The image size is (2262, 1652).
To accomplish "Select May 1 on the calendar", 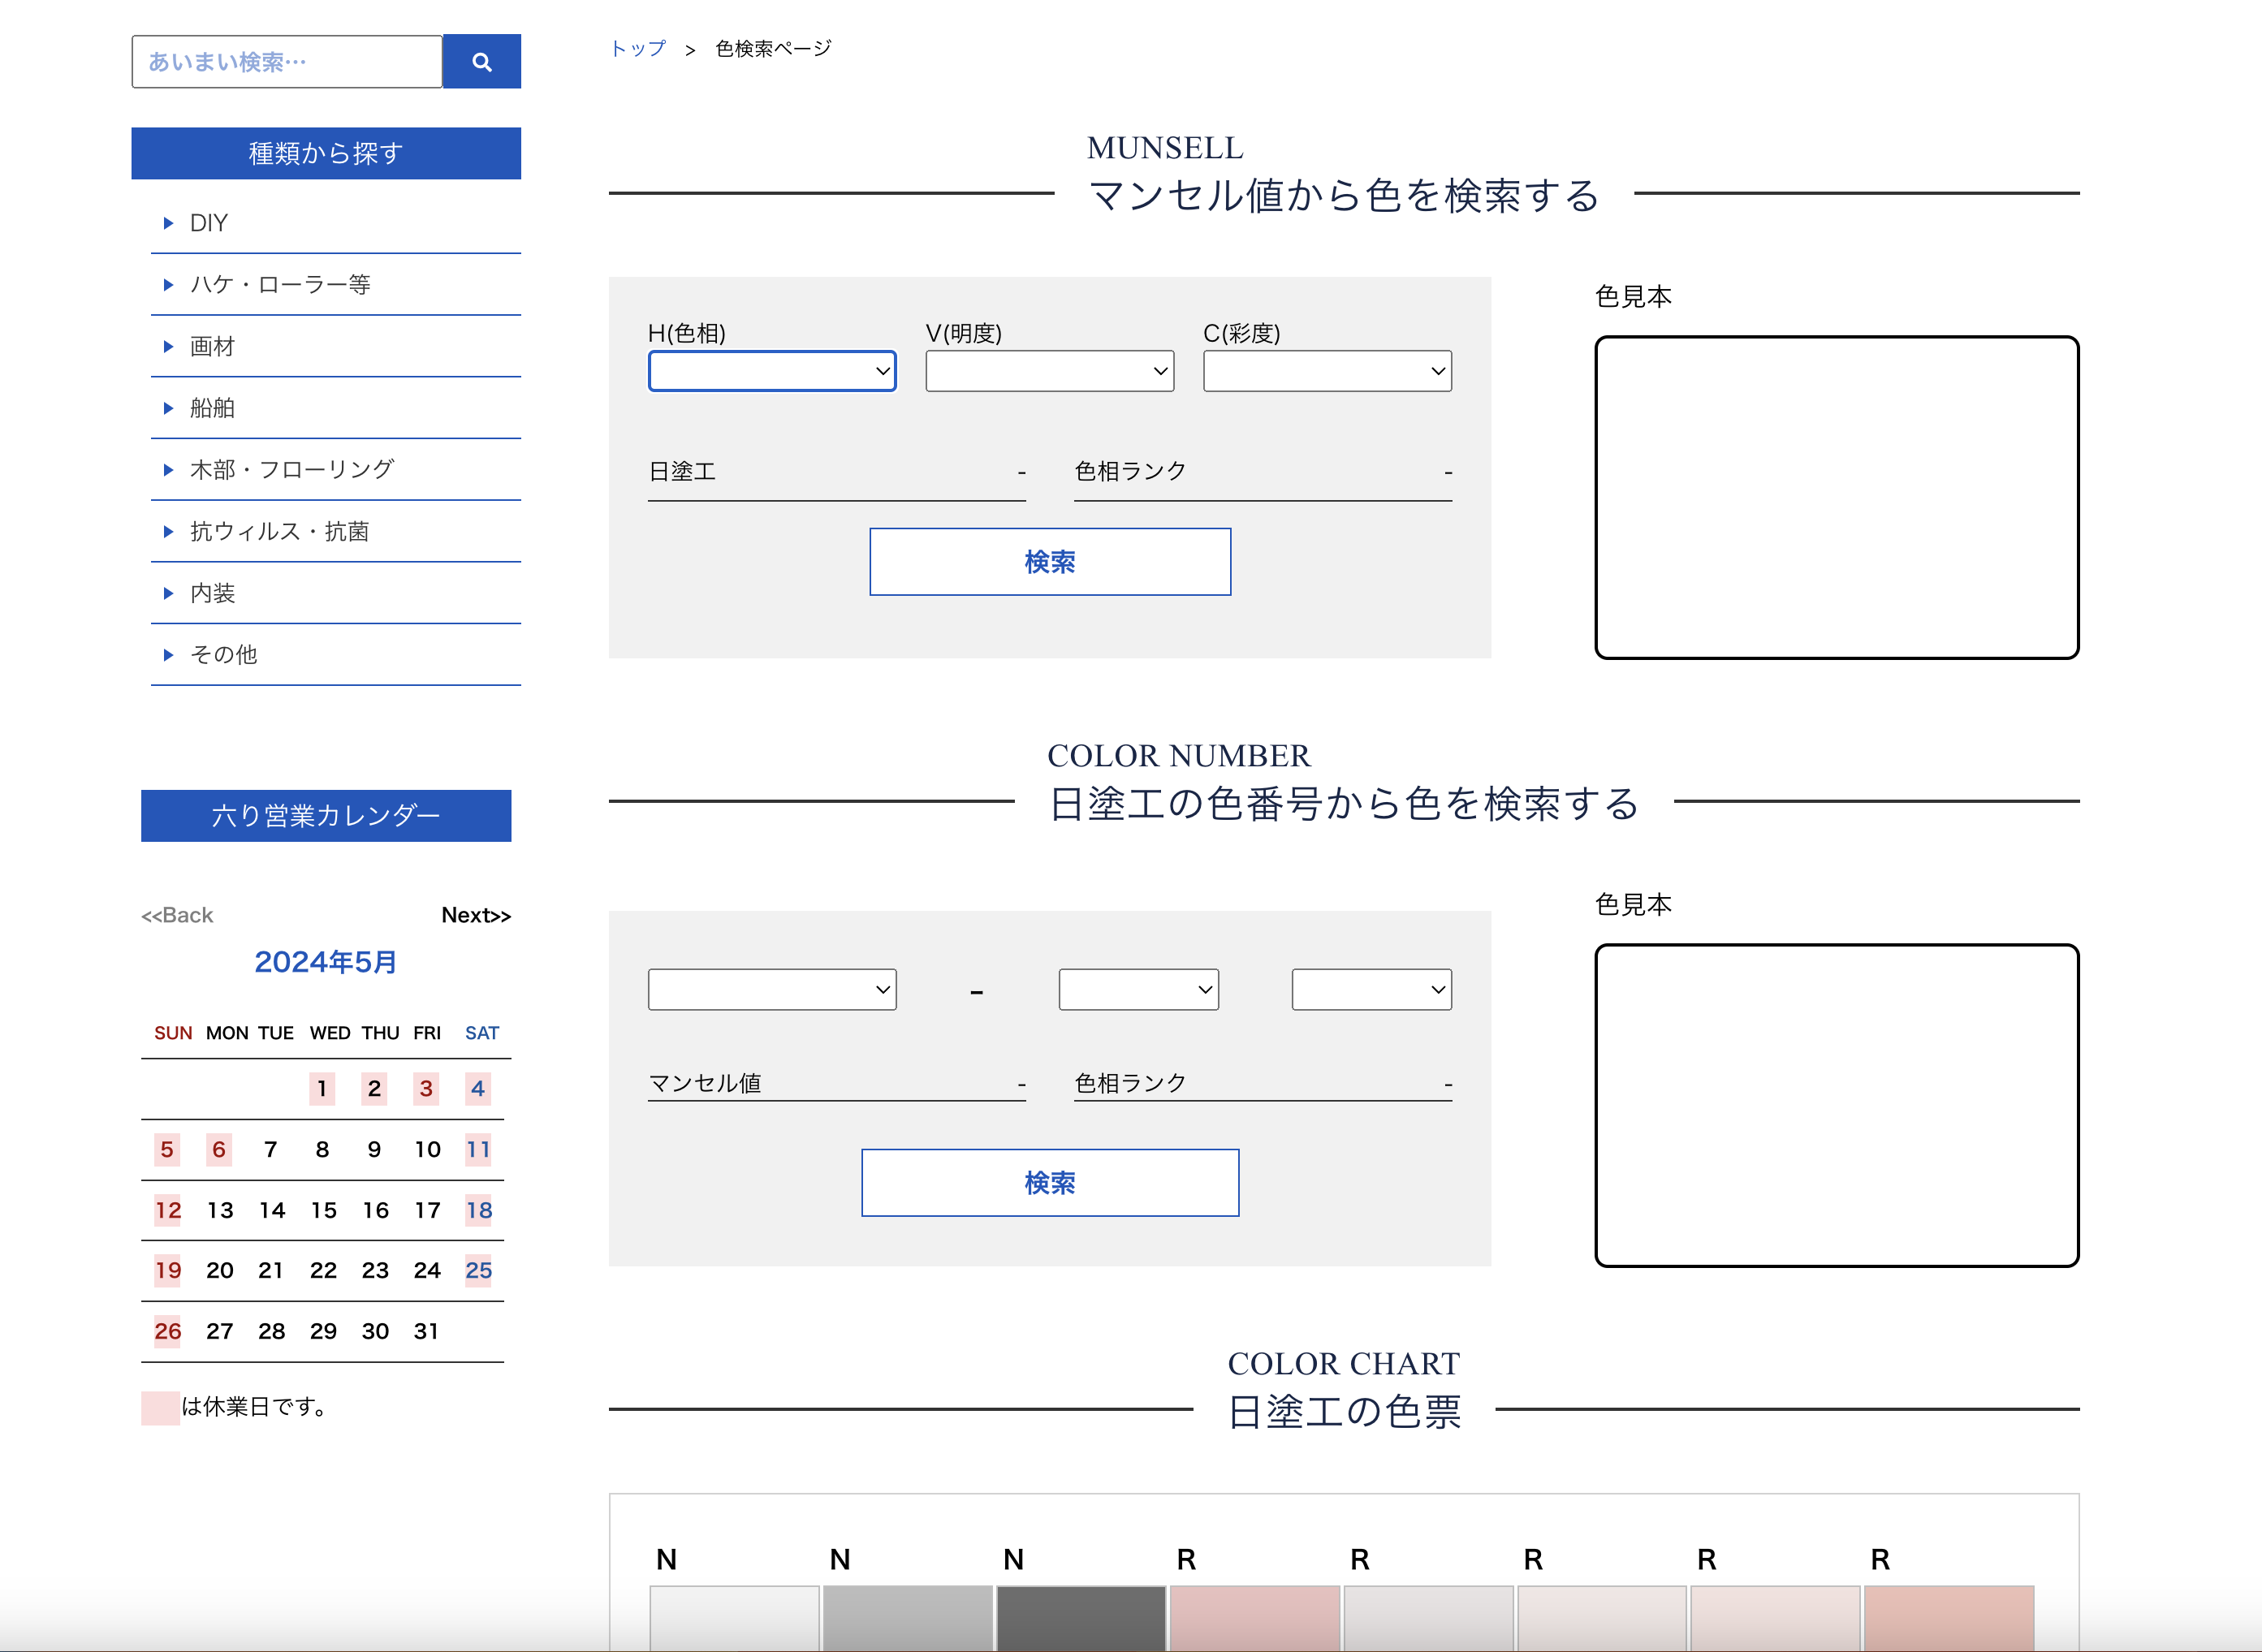I will point(322,1089).
